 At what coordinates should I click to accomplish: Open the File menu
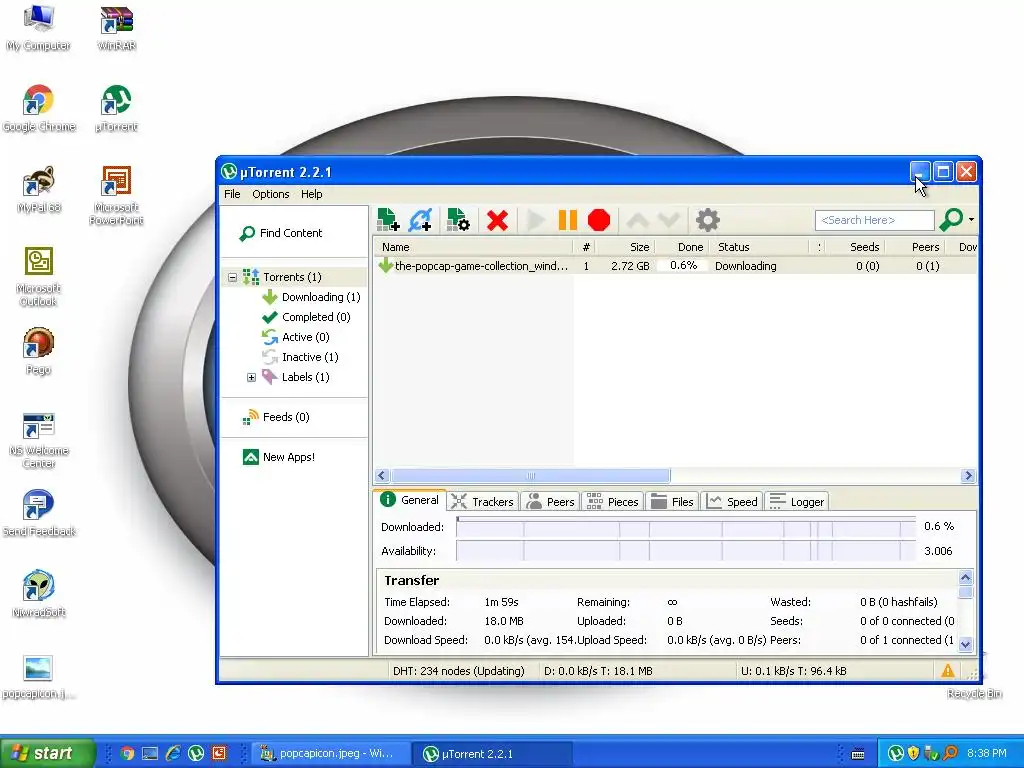[232, 194]
